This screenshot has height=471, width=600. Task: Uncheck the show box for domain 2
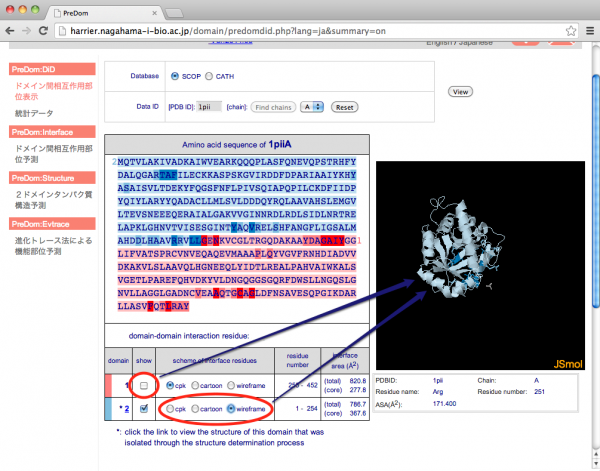[145, 408]
